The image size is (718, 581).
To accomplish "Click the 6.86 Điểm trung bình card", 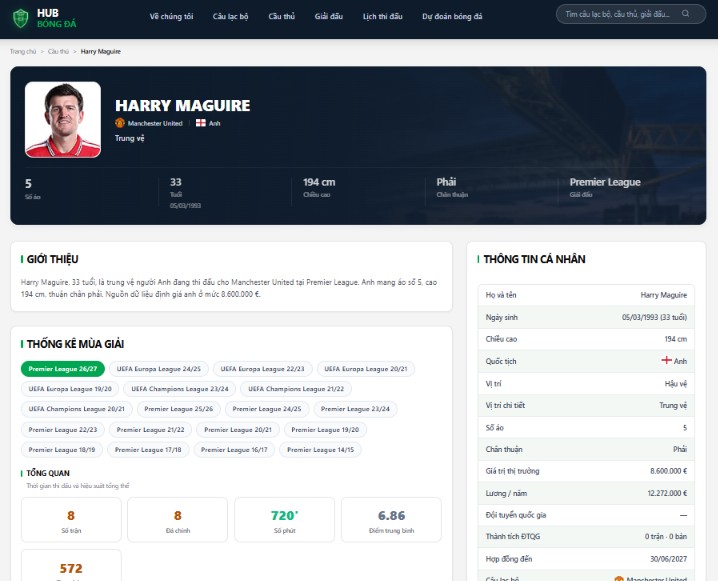I will pos(392,520).
